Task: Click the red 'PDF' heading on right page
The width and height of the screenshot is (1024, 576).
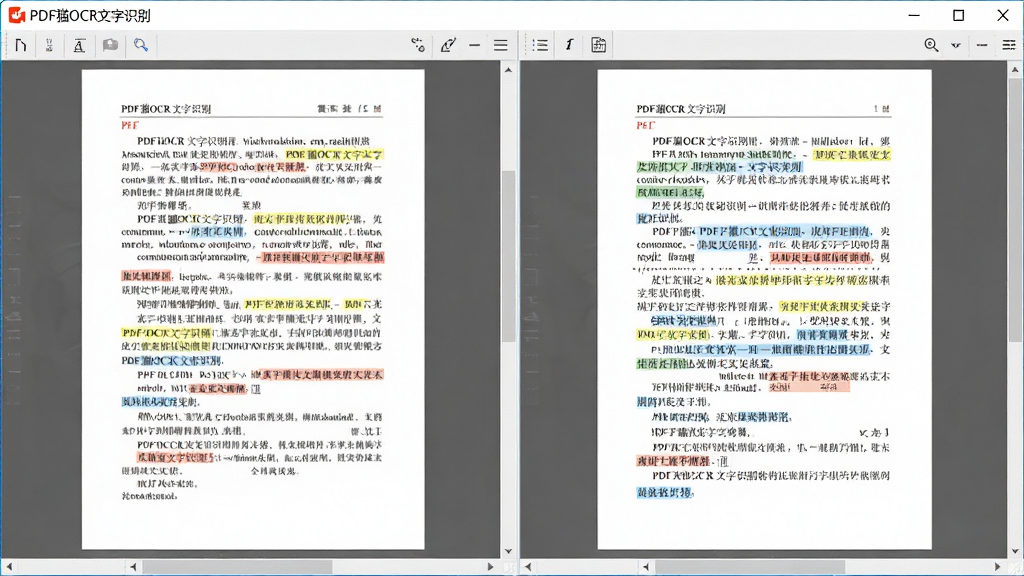Action: [646, 125]
